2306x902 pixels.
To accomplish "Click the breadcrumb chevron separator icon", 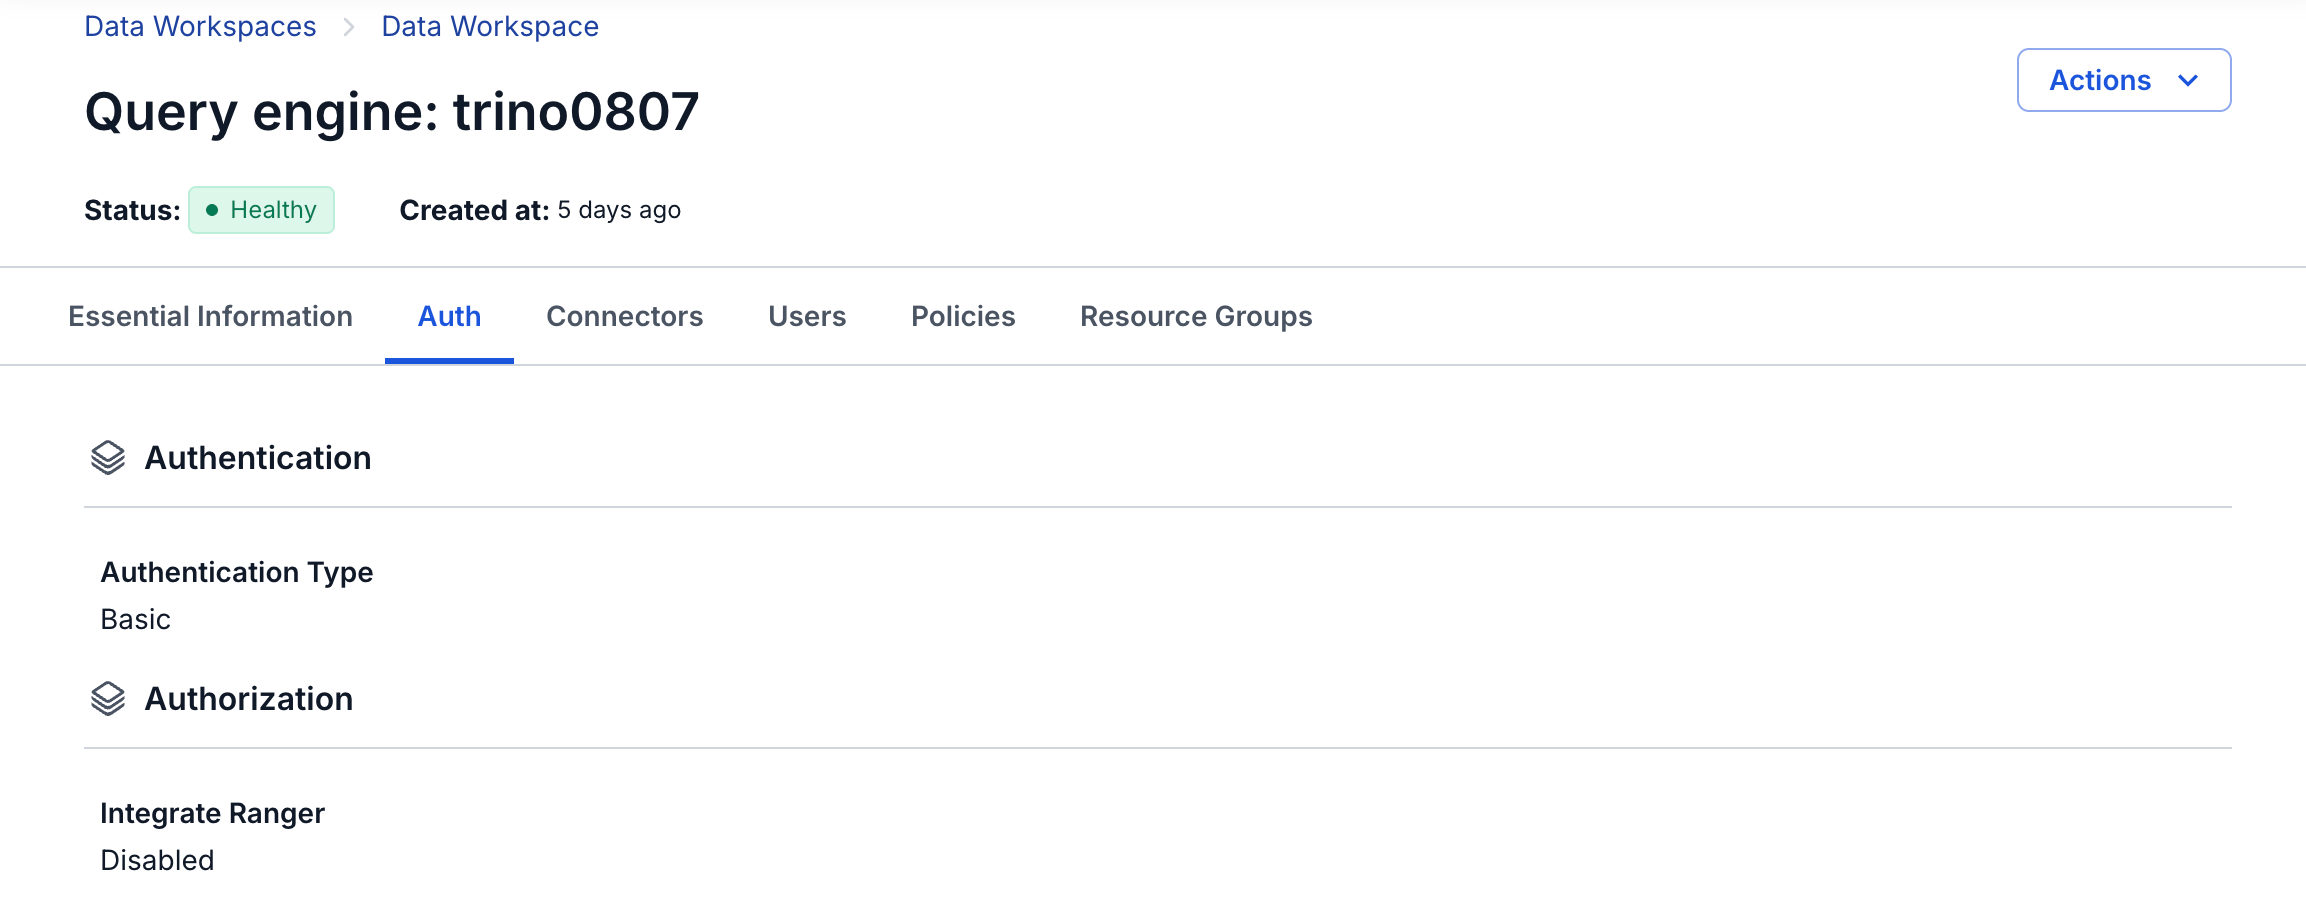I will tap(349, 27).
